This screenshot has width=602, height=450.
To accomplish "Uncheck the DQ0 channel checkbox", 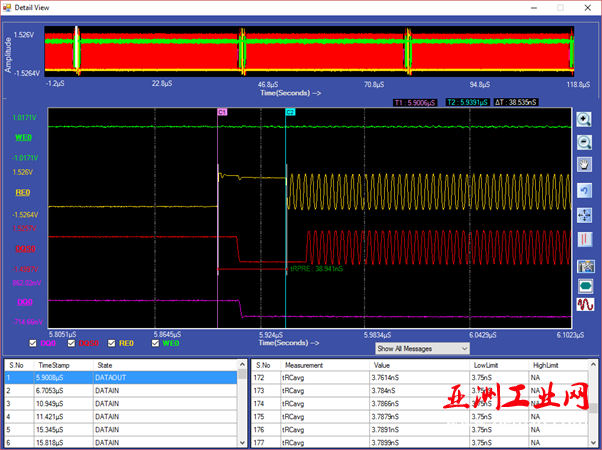I will [33, 343].
